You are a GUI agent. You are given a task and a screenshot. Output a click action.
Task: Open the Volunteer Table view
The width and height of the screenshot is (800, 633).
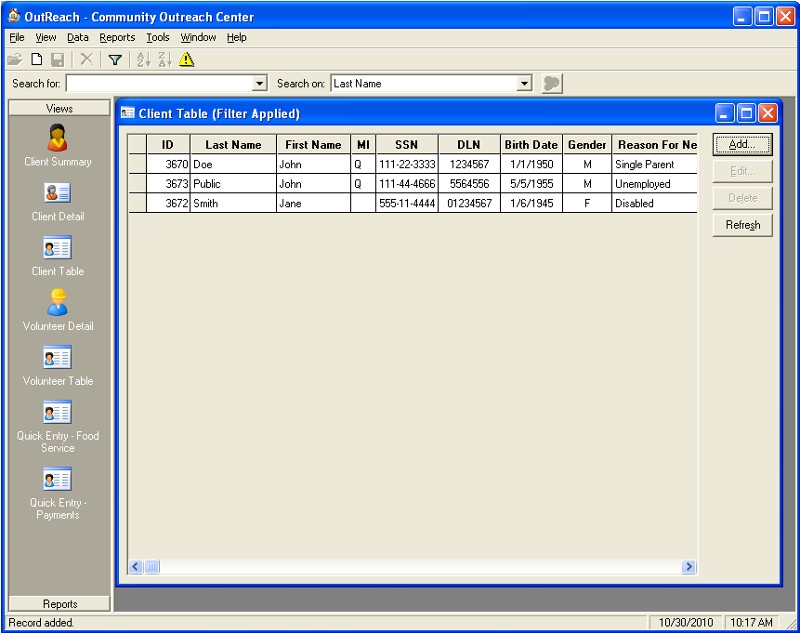[x=58, y=365]
